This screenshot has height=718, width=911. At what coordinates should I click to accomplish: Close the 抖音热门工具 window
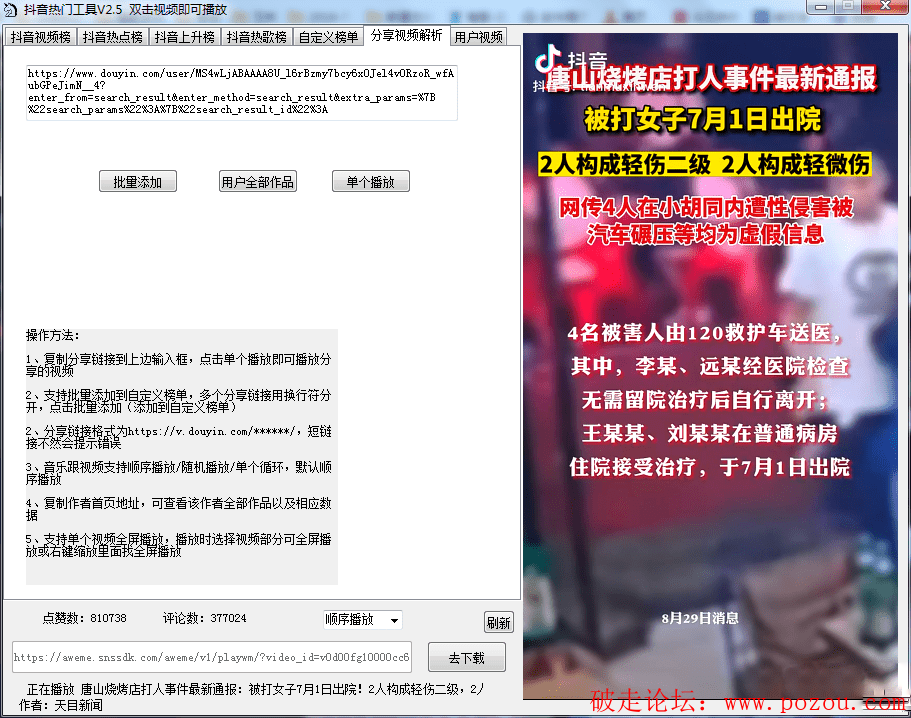pyautogui.click(x=885, y=6)
